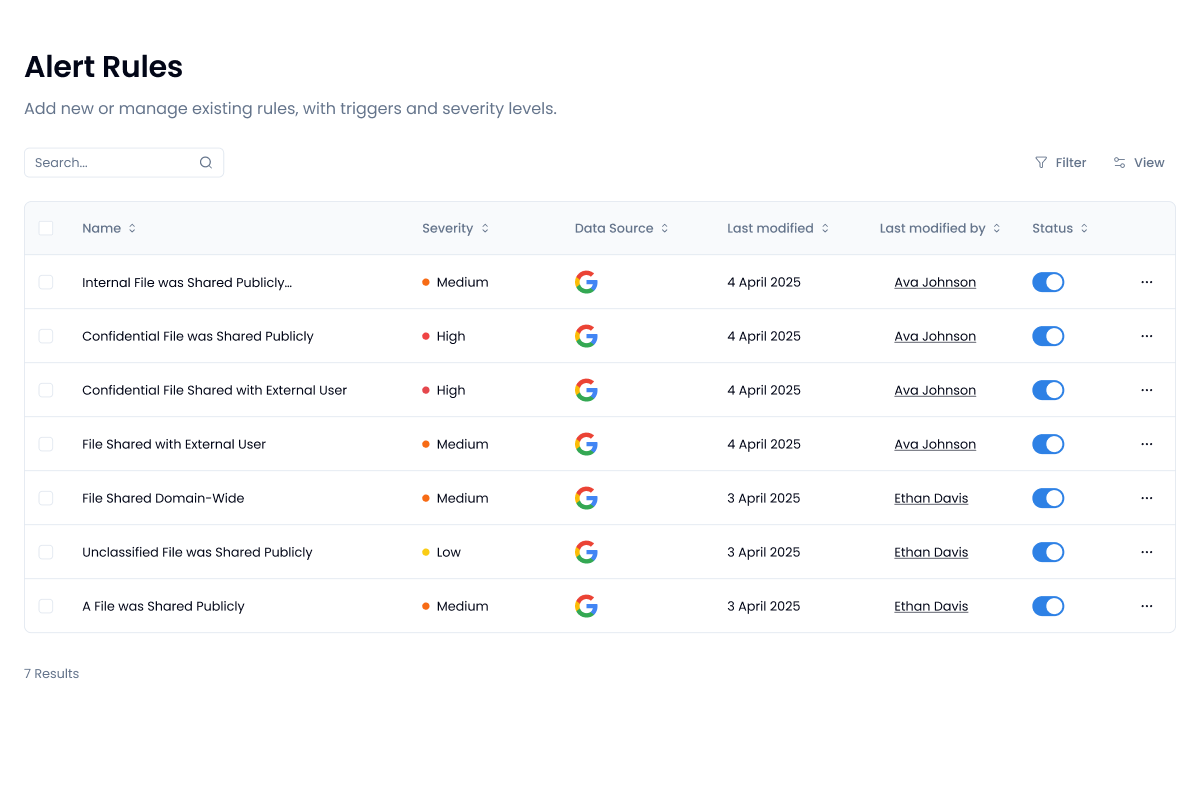Click the Google data source icon for Unclassified File was Shared Publicly

click(x=586, y=552)
